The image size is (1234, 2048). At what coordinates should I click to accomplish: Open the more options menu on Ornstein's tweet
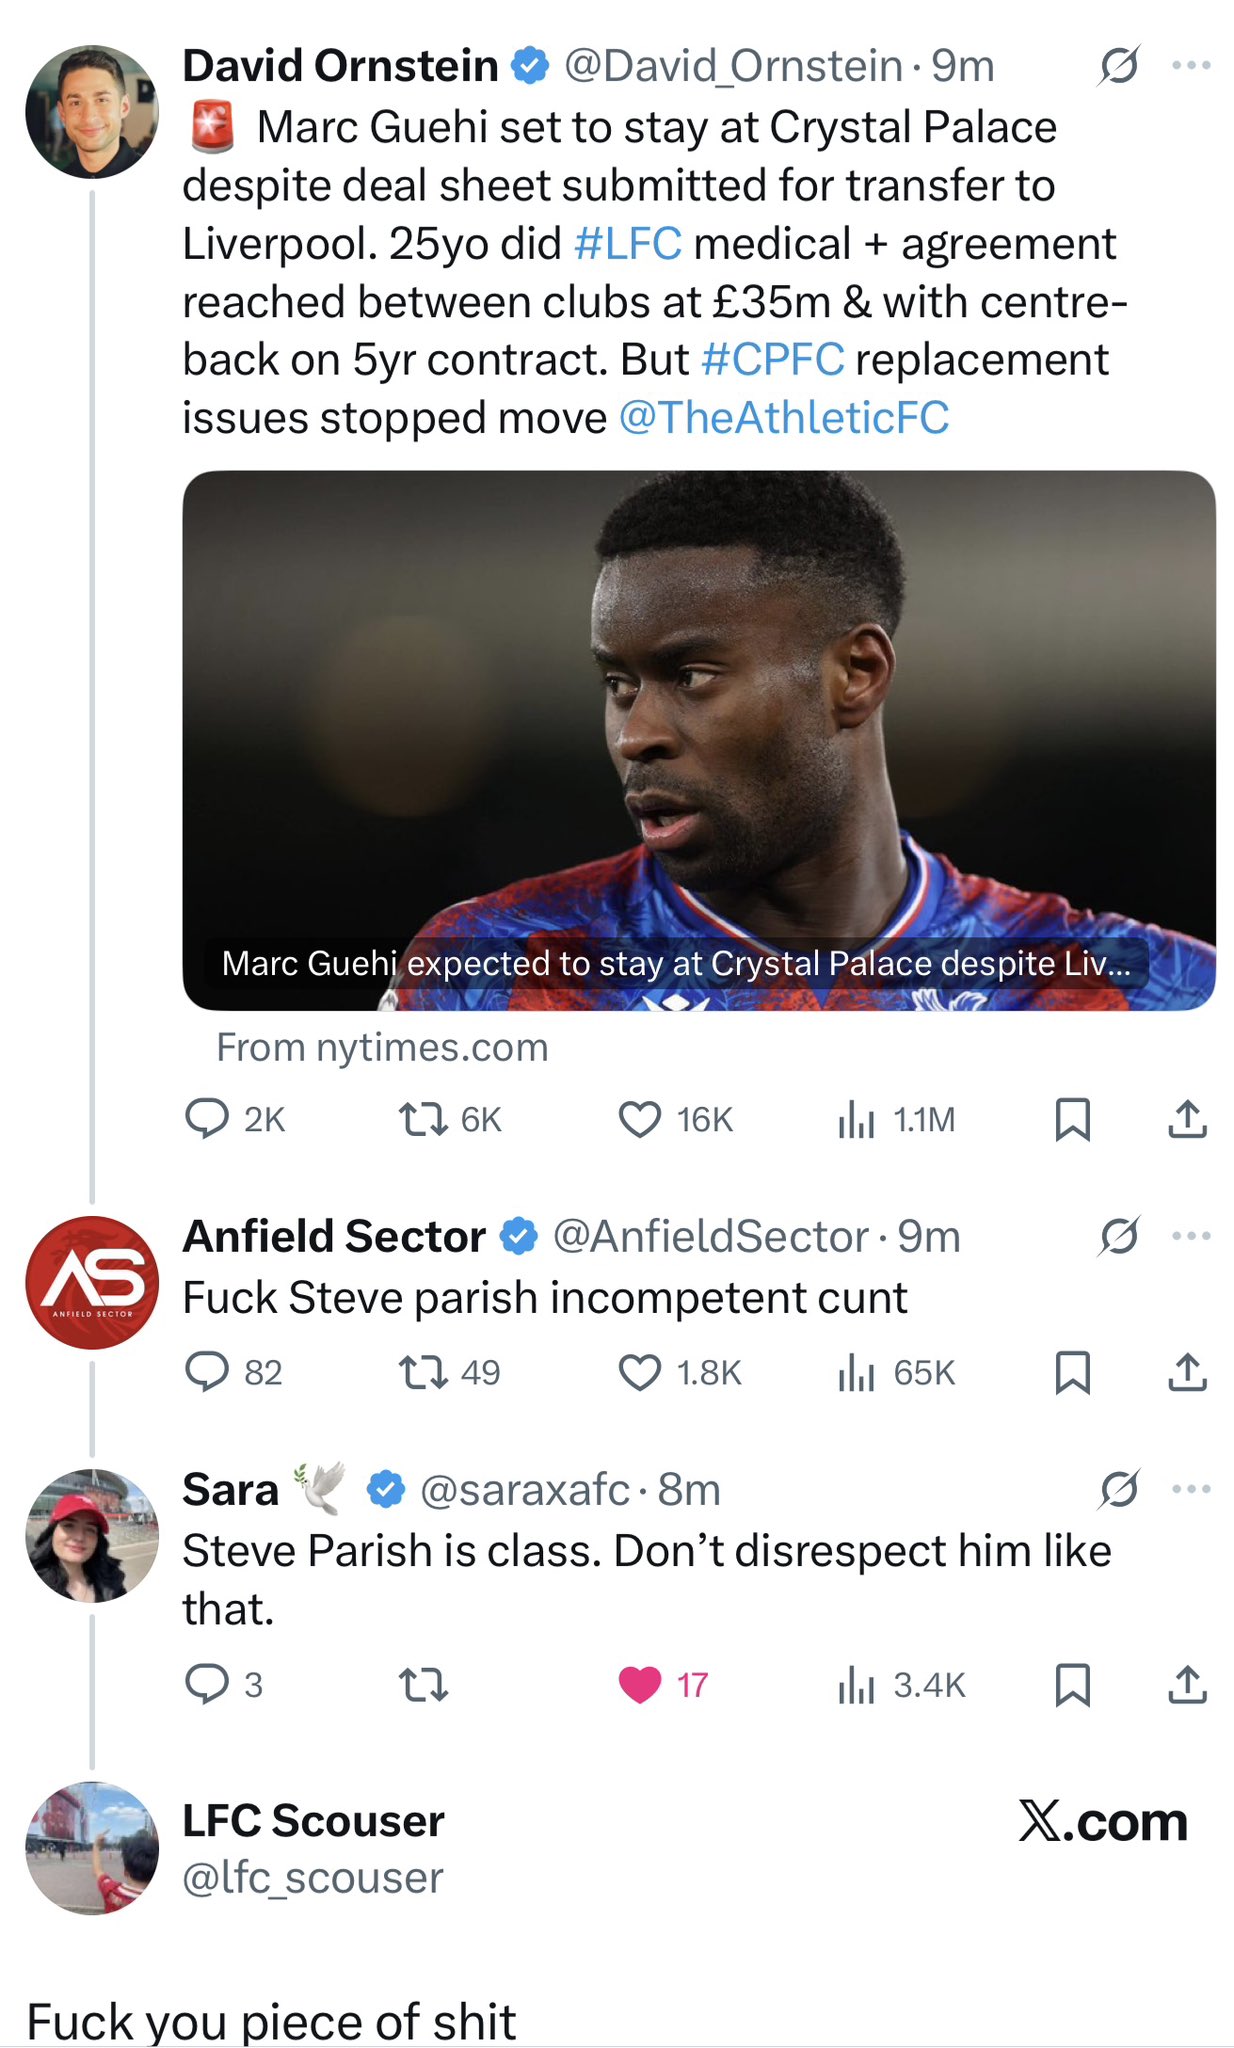pyautogui.click(x=1191, y=66)
